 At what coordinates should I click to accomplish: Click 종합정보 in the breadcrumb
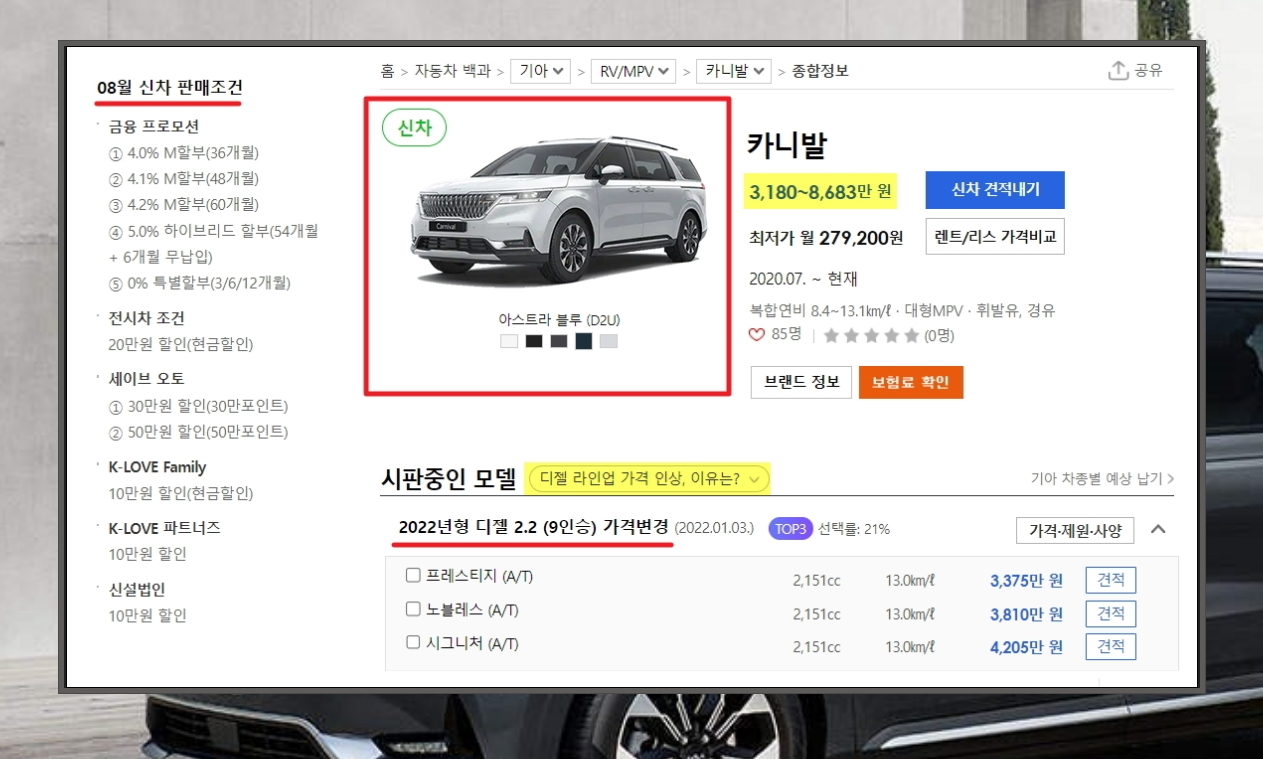click(x=820, y=71)
